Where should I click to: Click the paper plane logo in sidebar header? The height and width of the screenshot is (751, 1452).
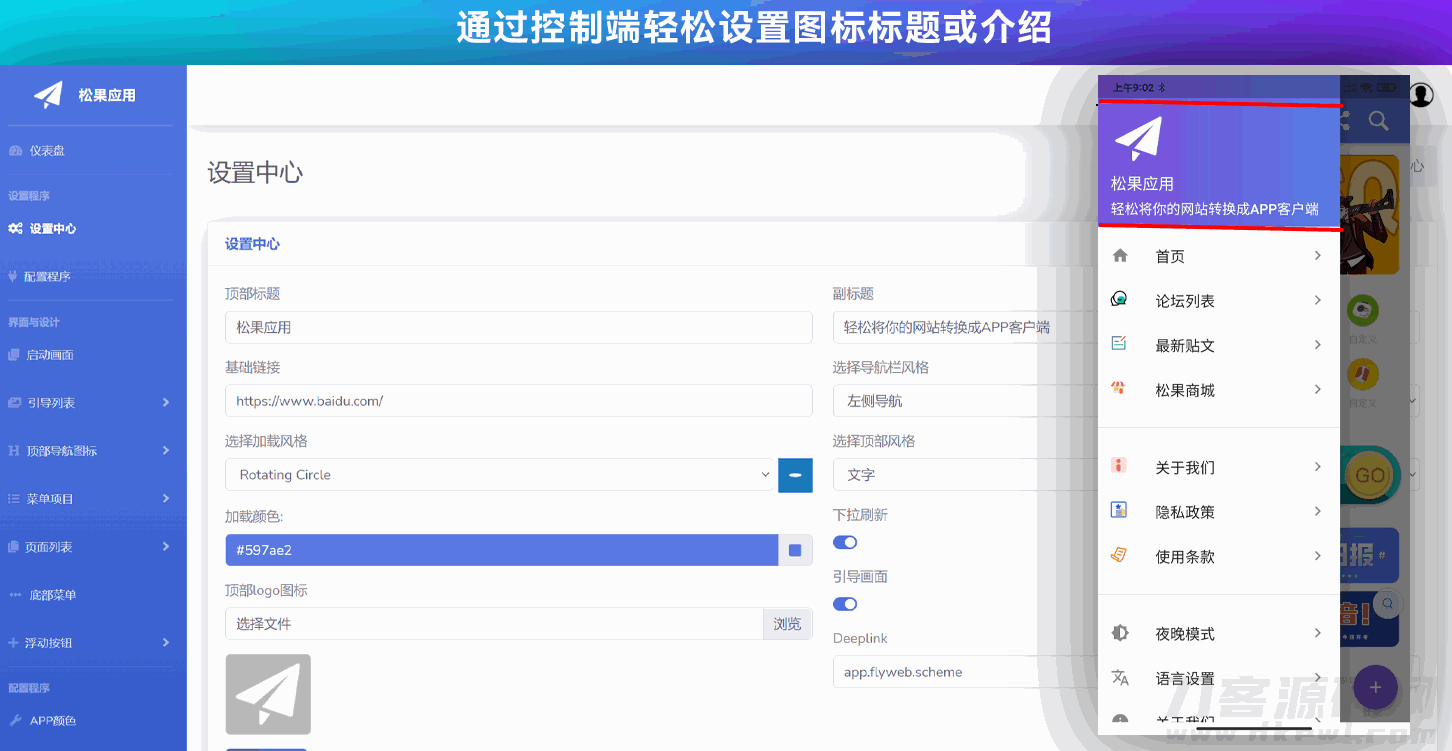(x=48, y=95)
